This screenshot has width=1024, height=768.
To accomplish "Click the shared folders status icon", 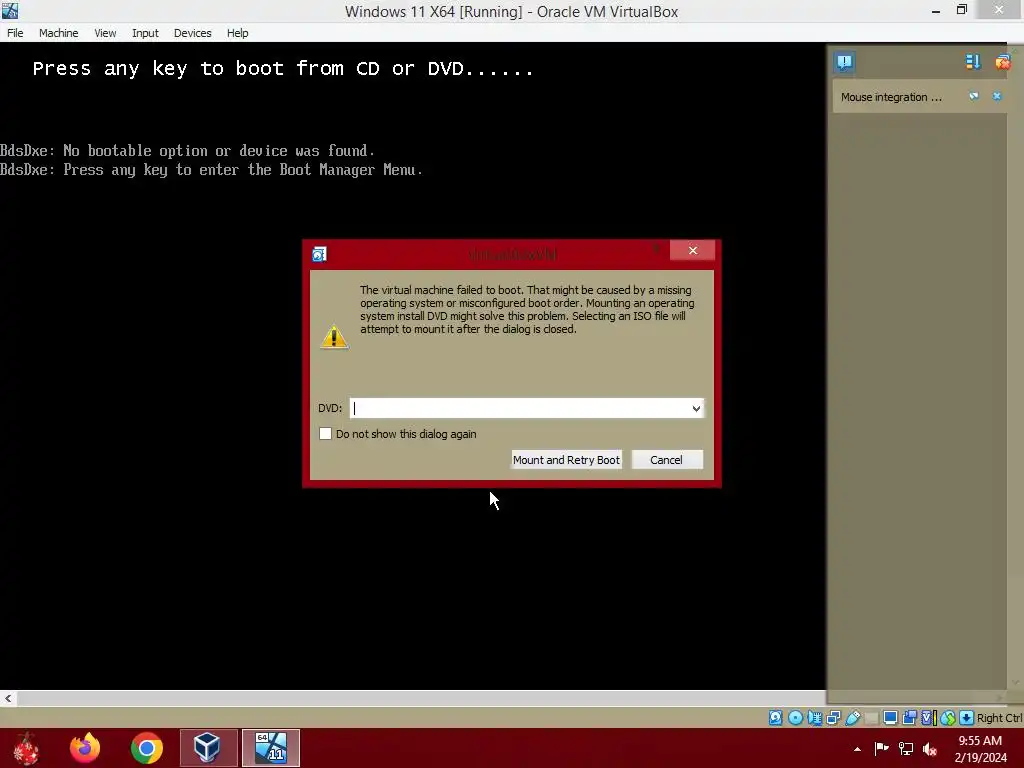I will click(871, 718).
